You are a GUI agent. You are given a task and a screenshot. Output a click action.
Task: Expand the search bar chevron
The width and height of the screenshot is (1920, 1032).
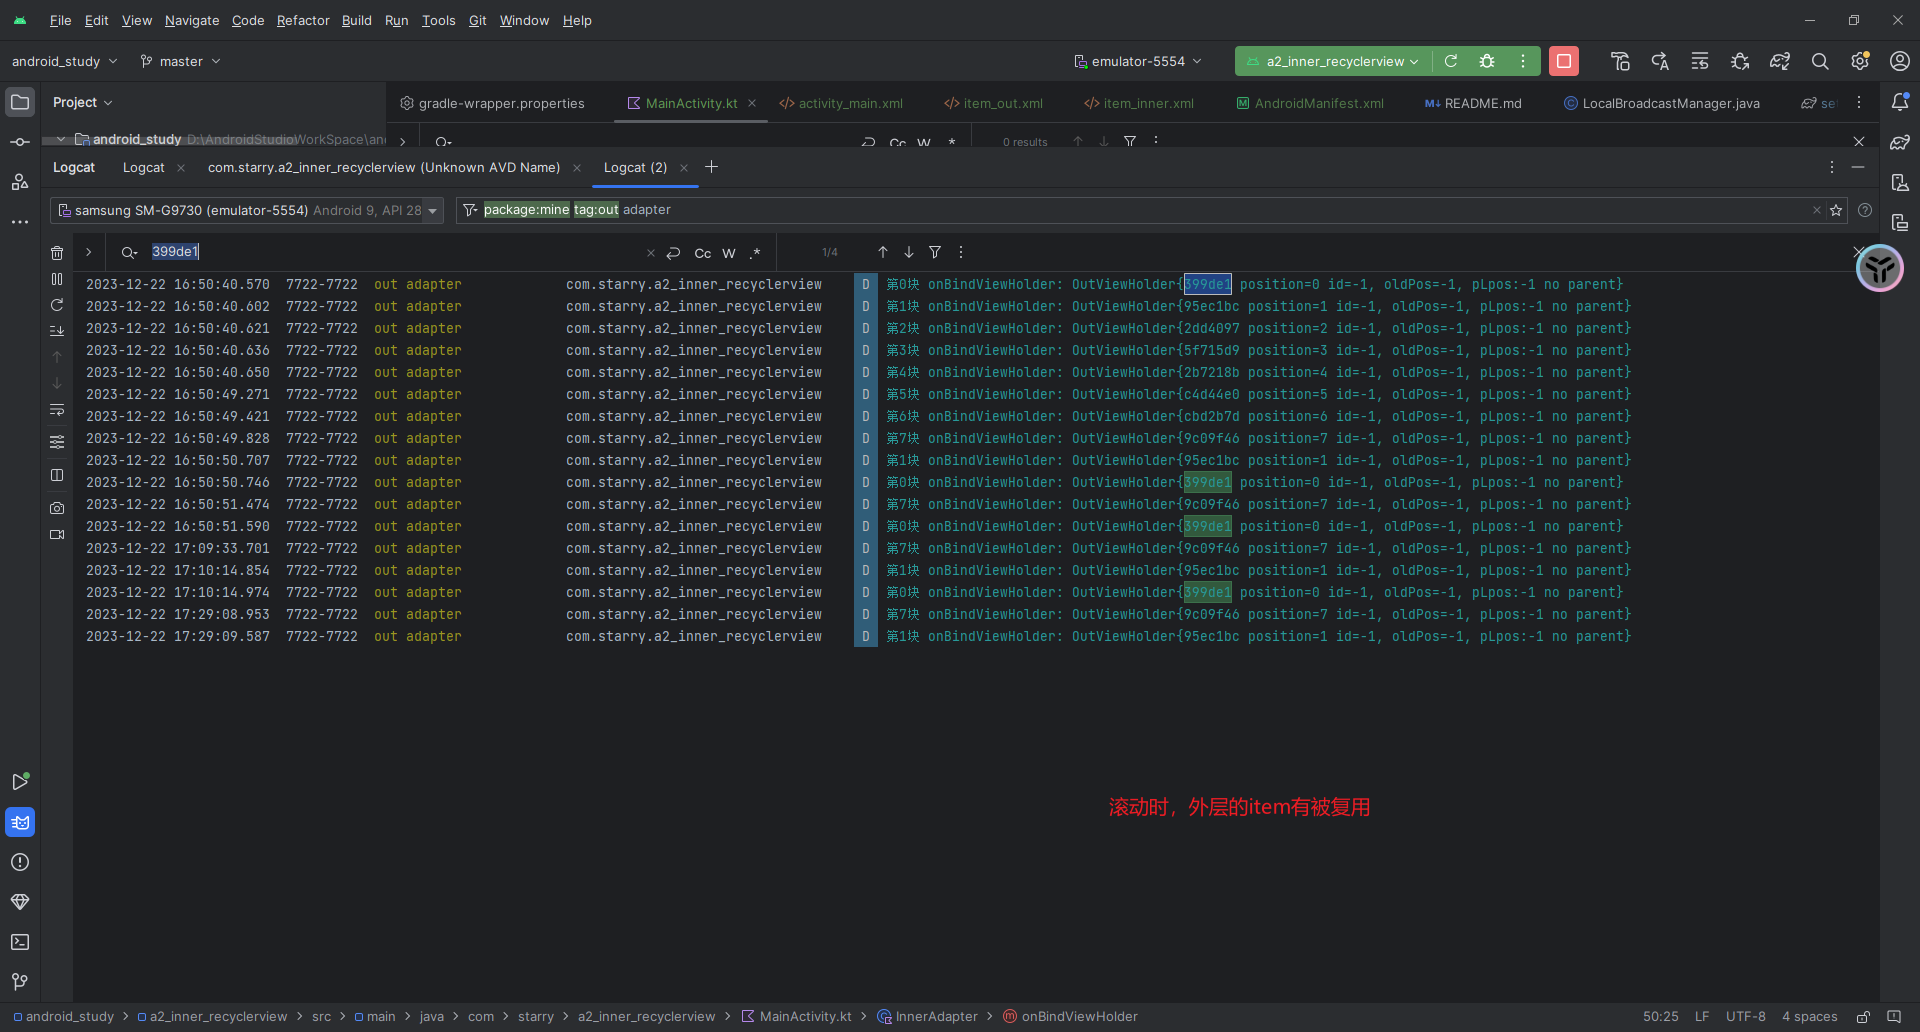pyautogui.click(x=89, y=252)
